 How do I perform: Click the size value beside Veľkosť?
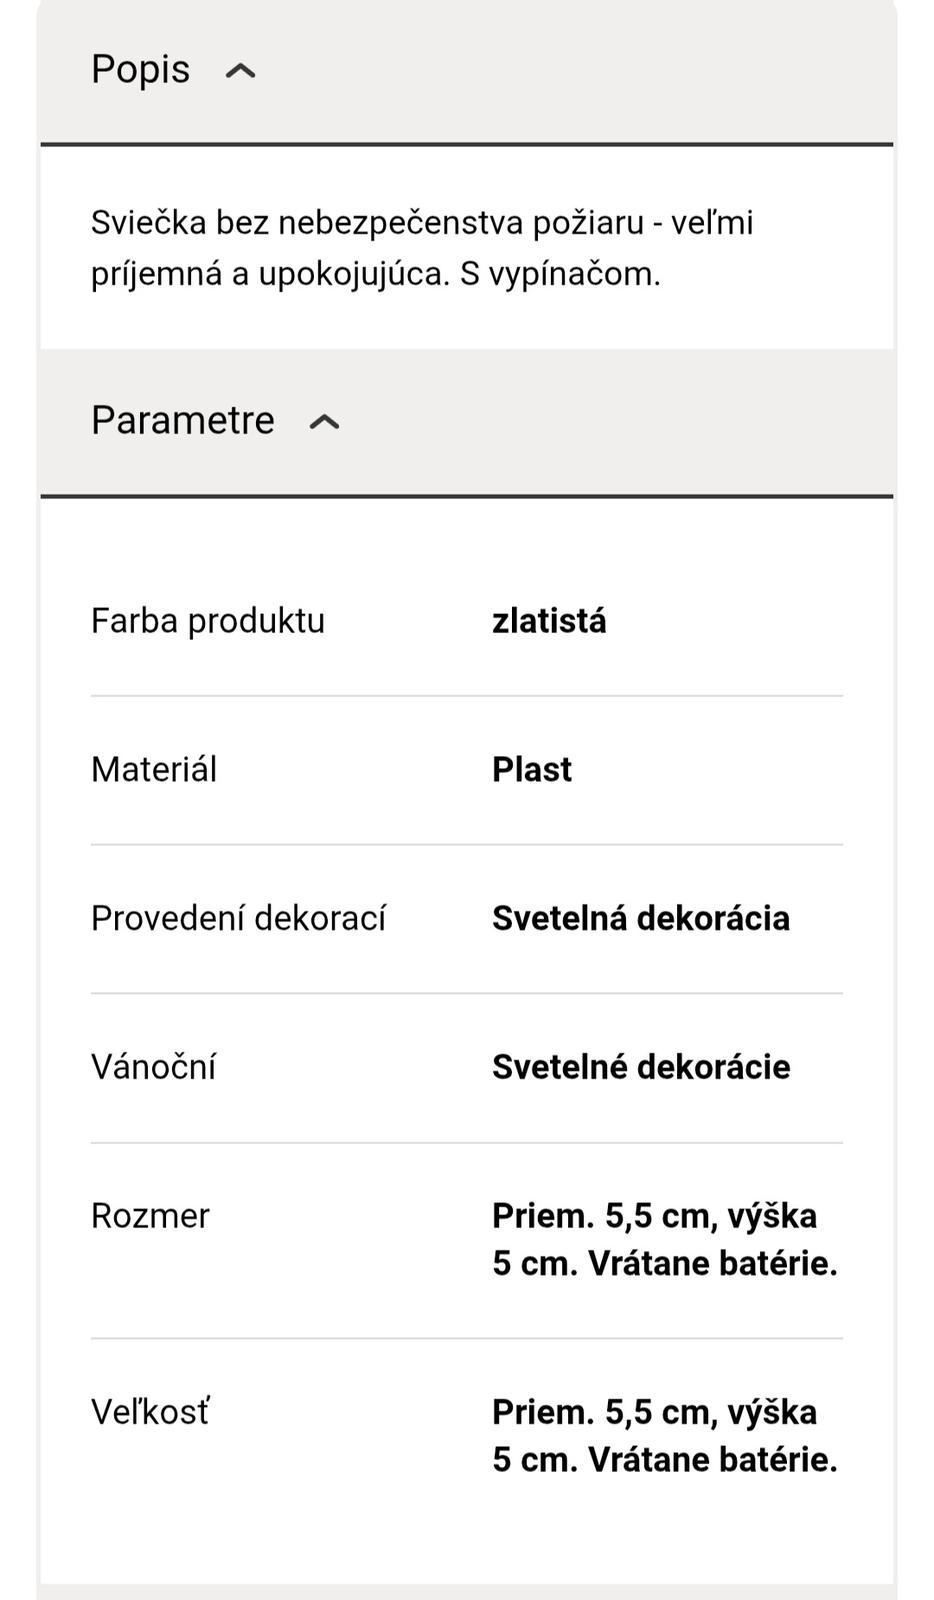click(664, 1436)
